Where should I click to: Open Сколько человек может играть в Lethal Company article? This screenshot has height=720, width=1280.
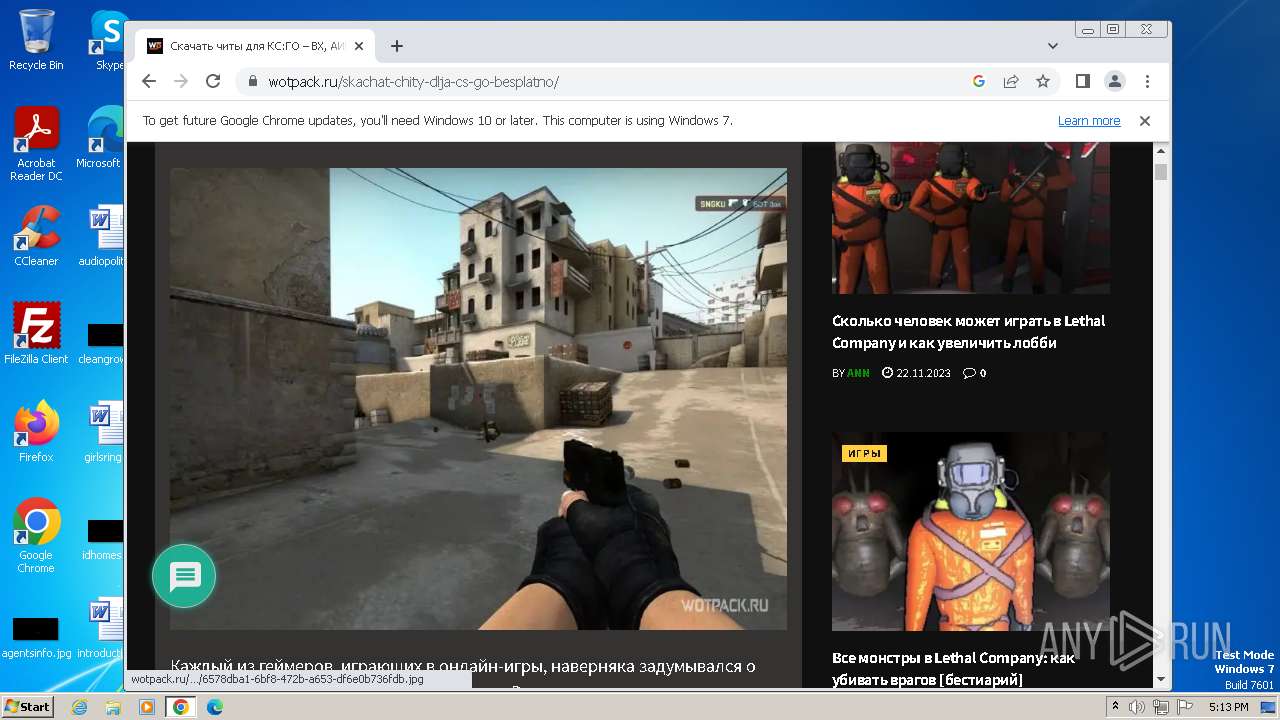pos(969,332)
